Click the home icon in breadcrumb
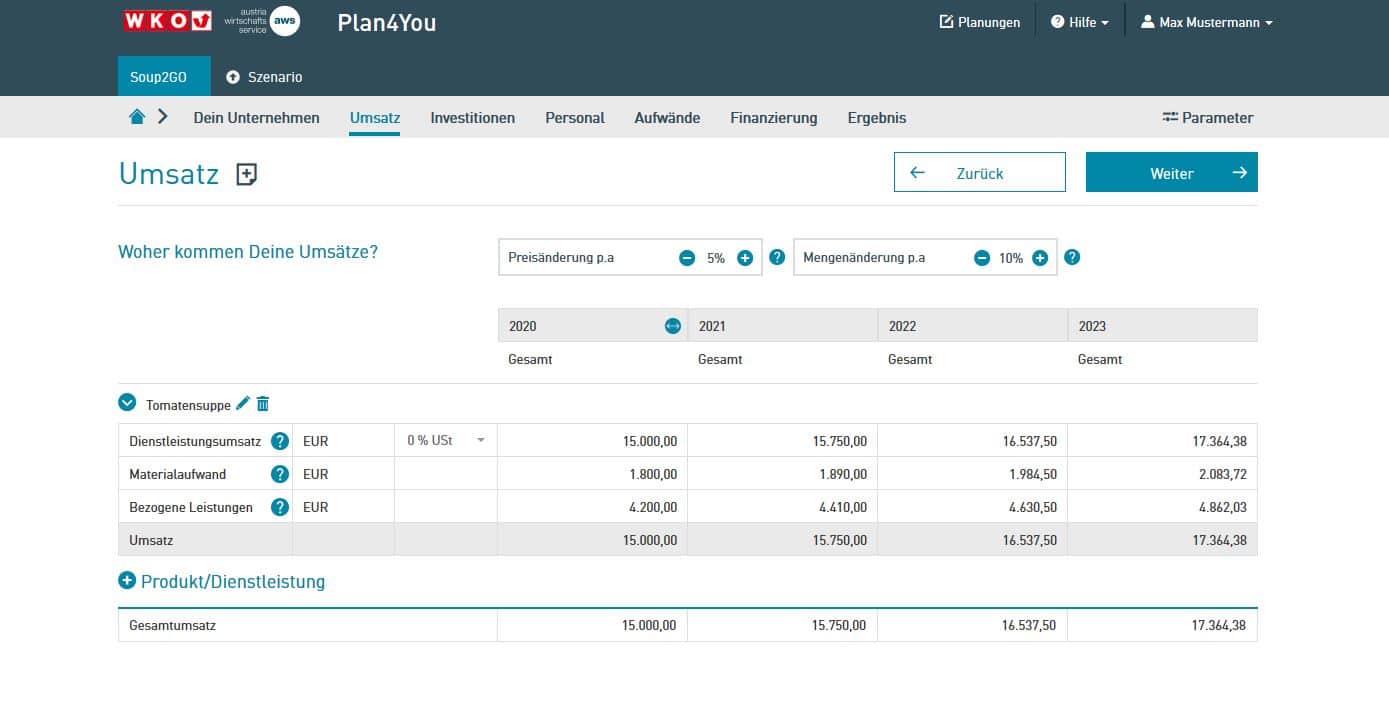The width and height of the screenshot is (1389, 702). pyautogui.click(x=137, y=117)
